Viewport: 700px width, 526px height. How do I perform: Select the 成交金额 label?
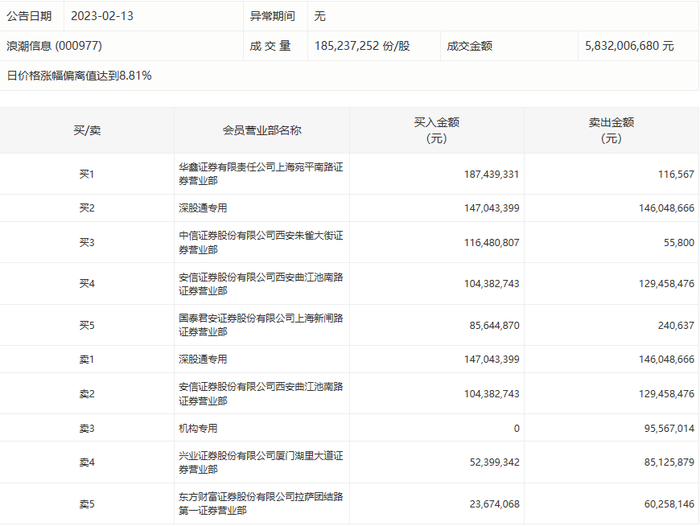(x=469, y=46)
